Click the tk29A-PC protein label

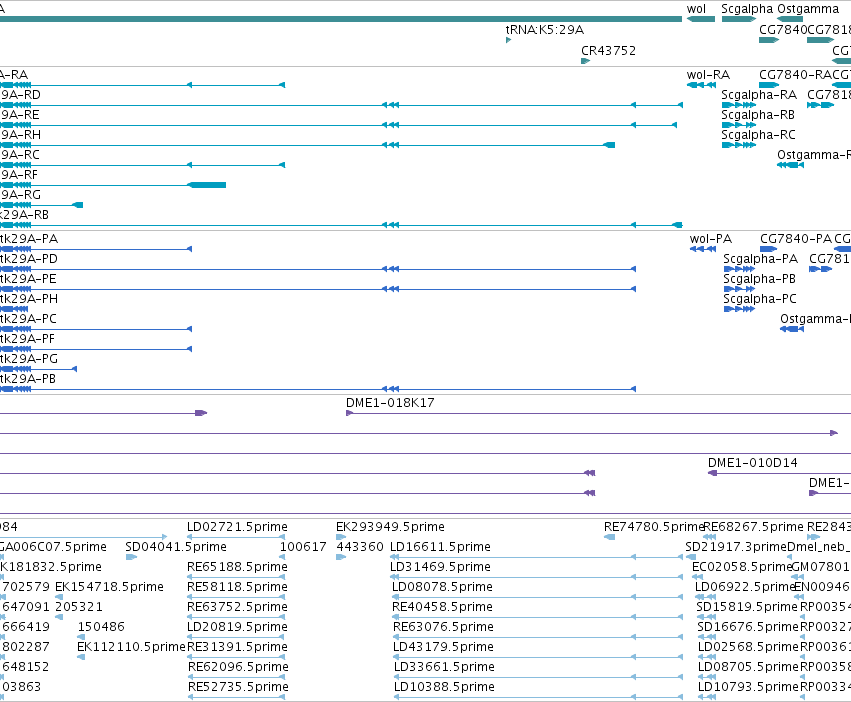point(28,319)
